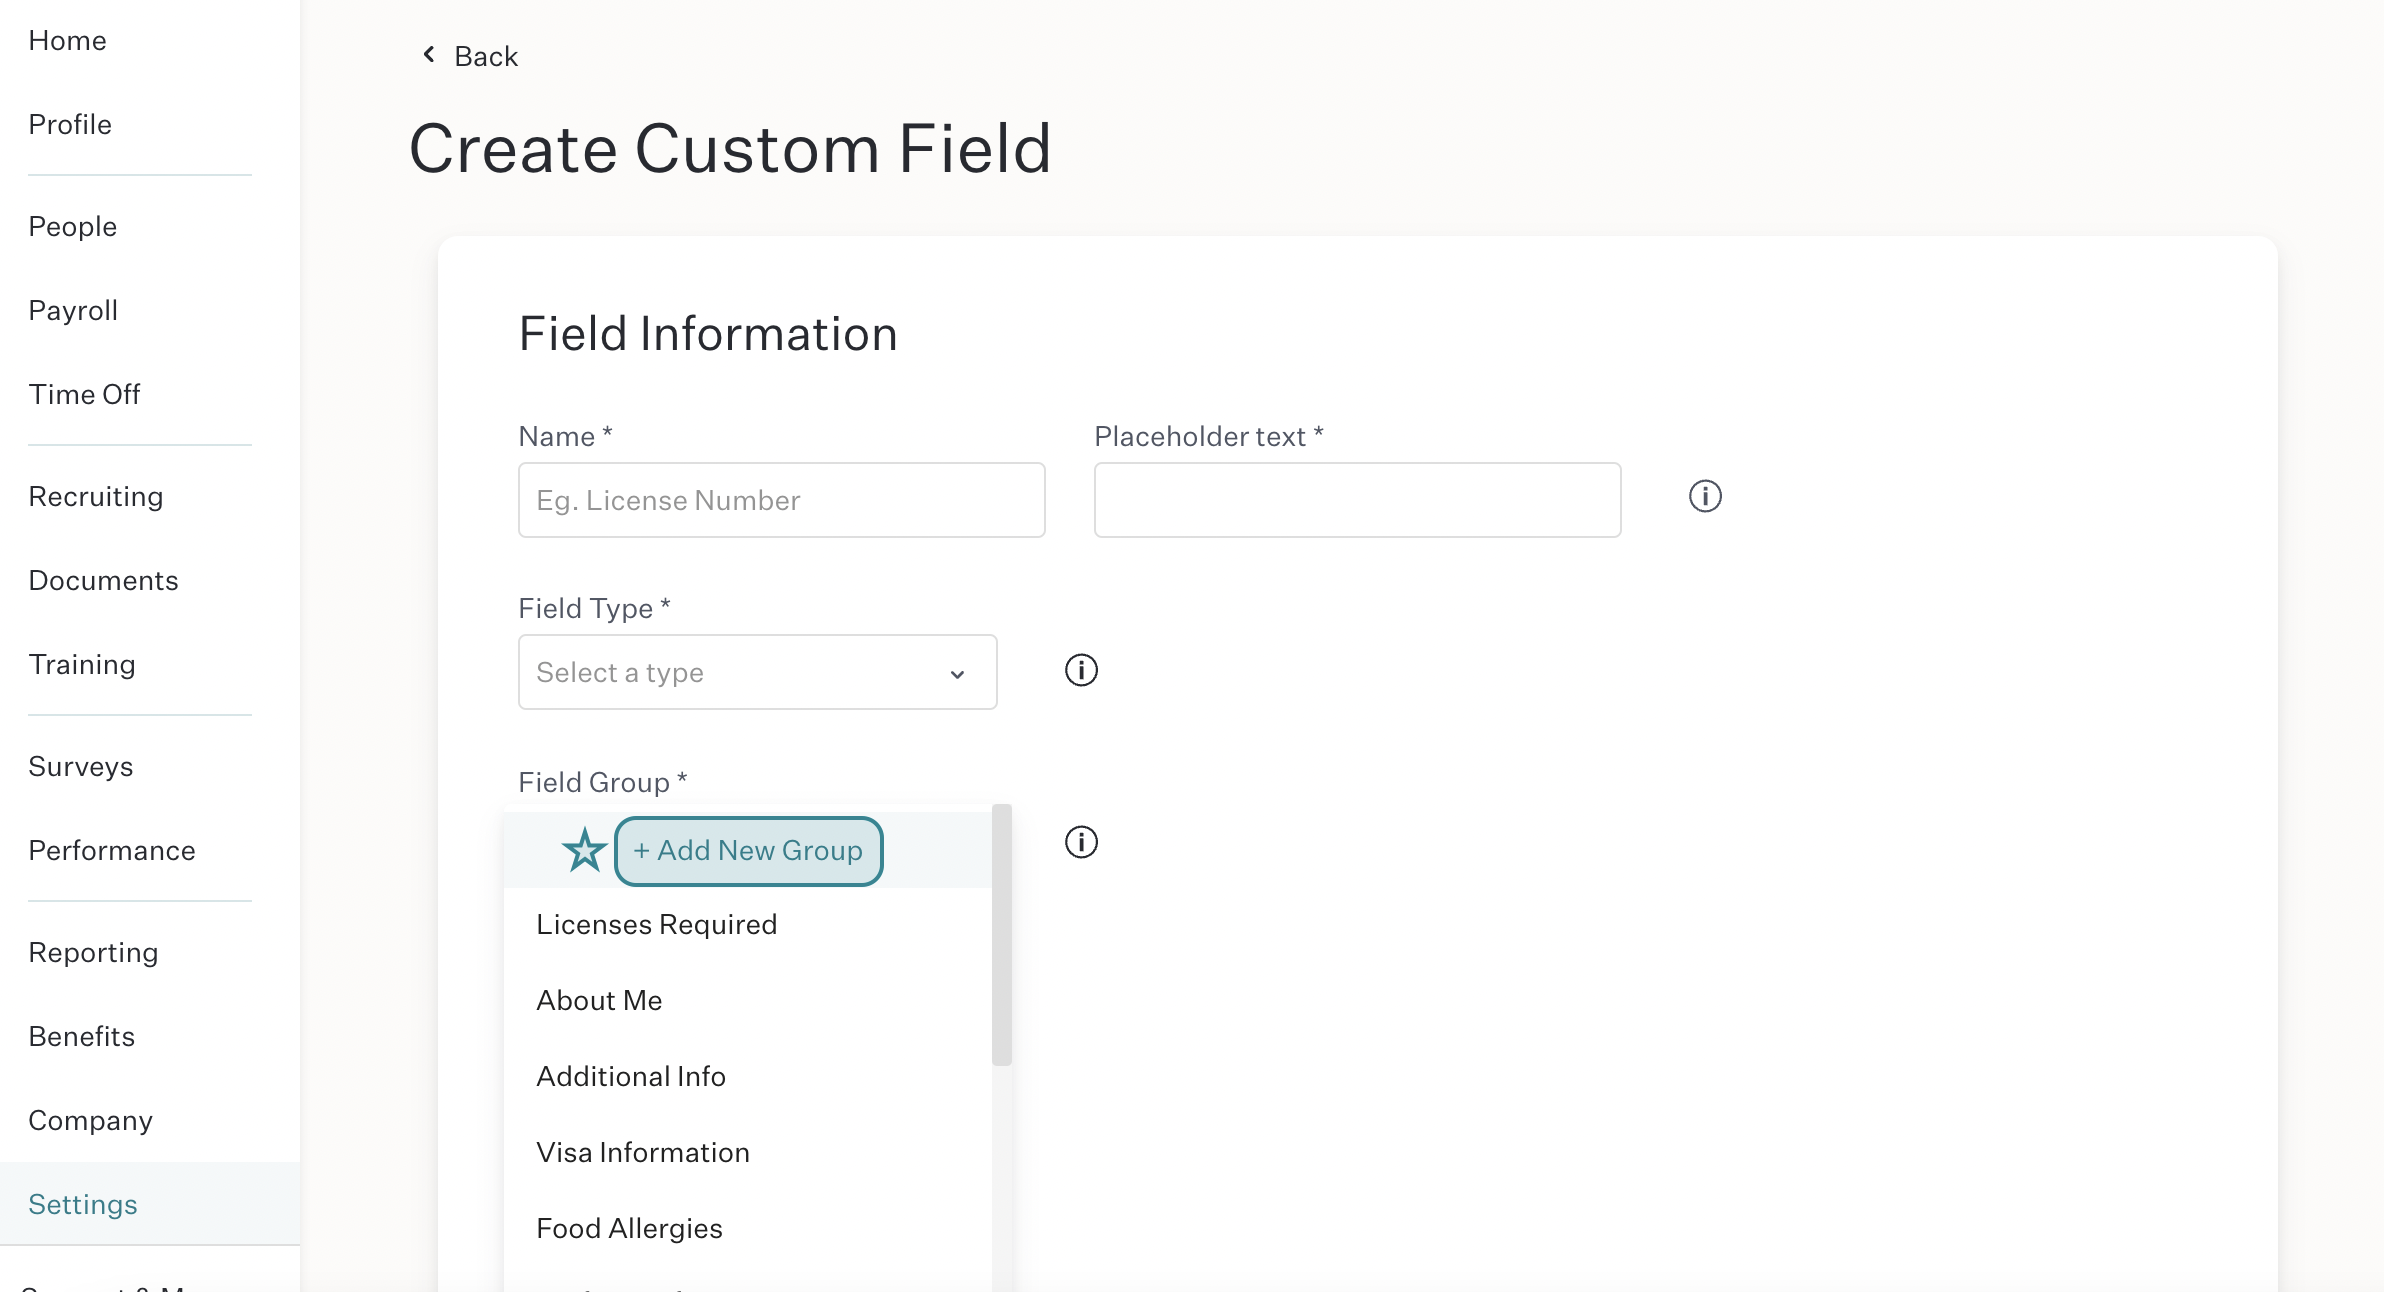
Task: Click the + Add New Group button
Action: 748,851
